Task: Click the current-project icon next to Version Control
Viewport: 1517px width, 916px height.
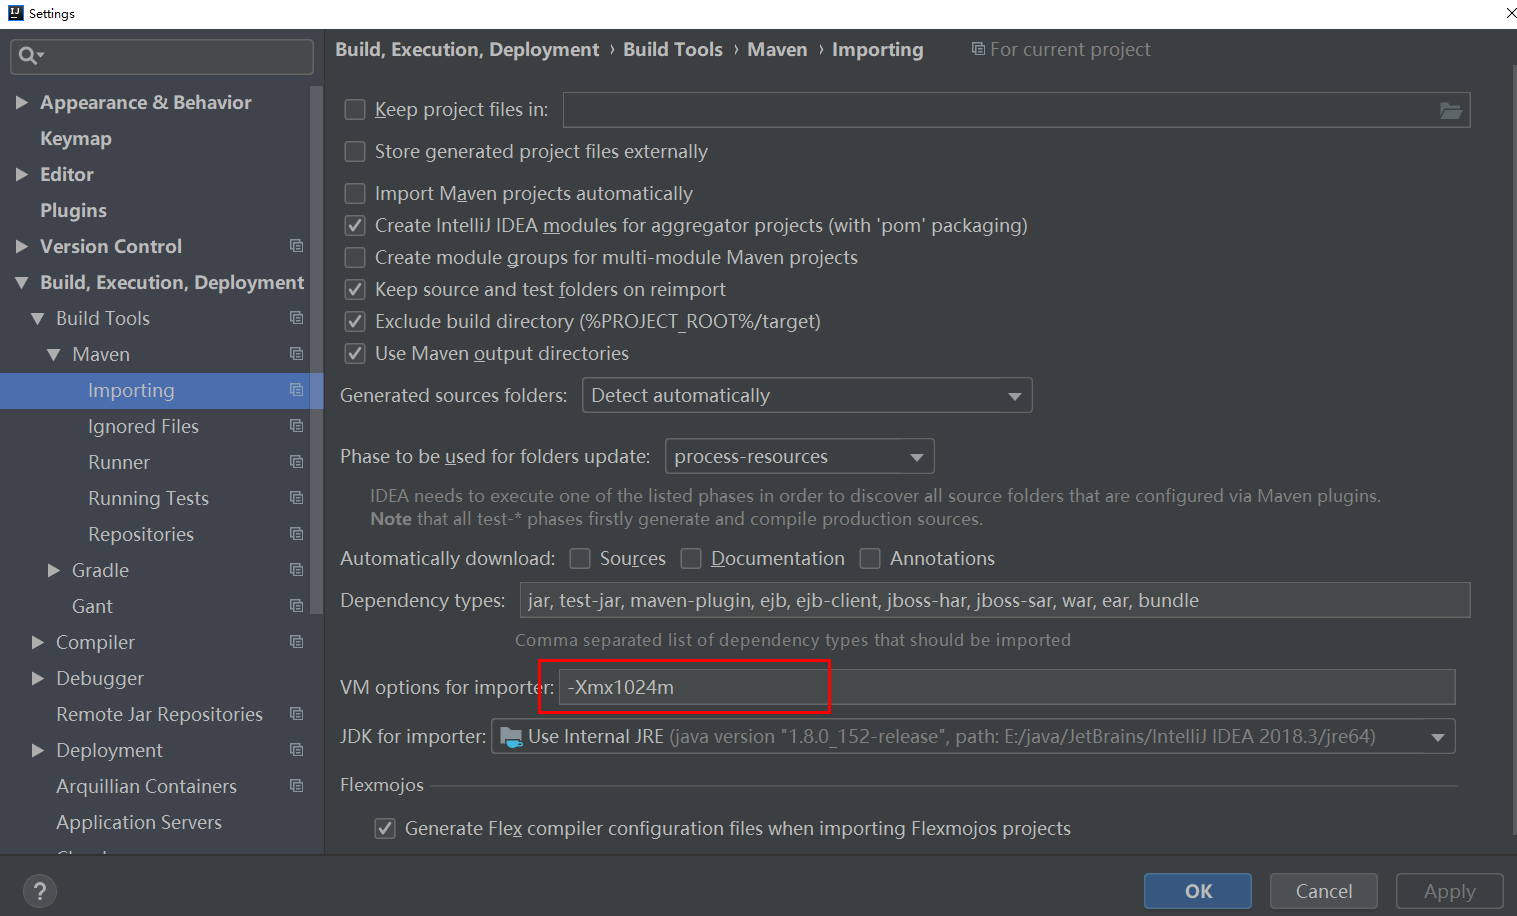Action: coord(297,246)
